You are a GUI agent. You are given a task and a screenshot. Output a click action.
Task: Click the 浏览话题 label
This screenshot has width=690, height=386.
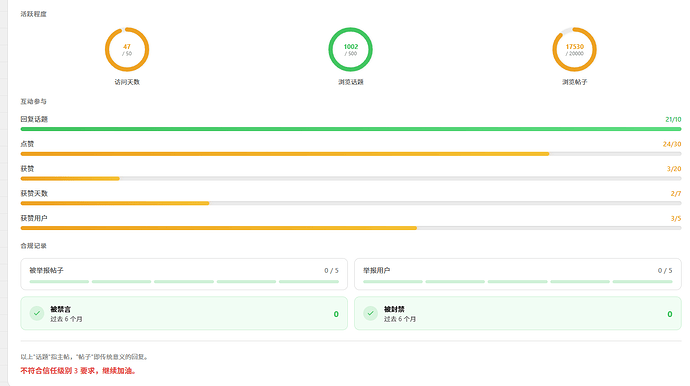tap(351, 82)
